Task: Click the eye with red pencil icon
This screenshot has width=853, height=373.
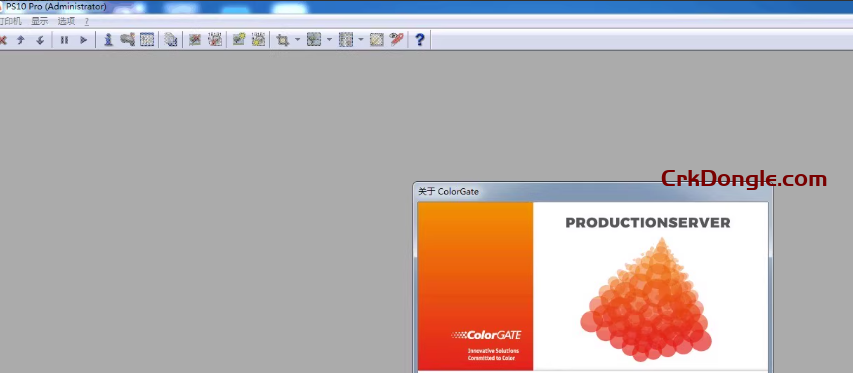Action: pyautogui.click(x=397, y=40)
